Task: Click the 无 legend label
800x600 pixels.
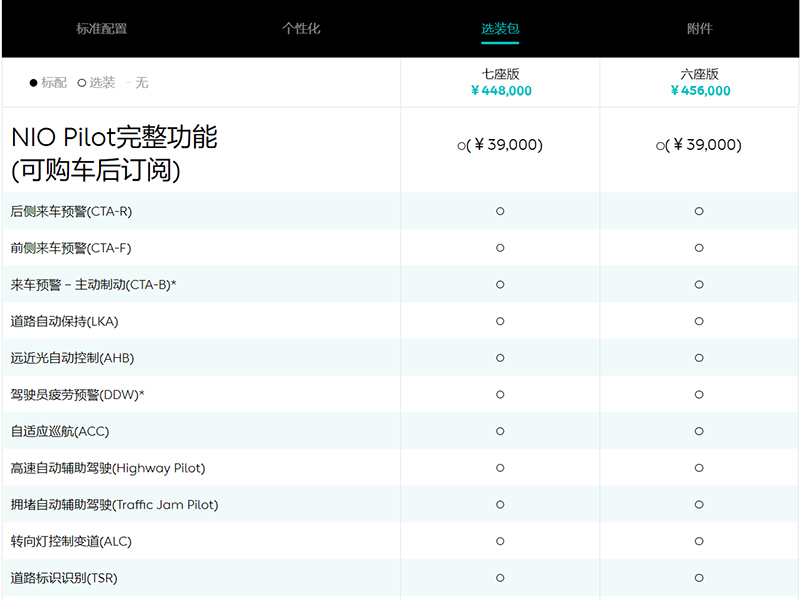Action: [142, 83]
